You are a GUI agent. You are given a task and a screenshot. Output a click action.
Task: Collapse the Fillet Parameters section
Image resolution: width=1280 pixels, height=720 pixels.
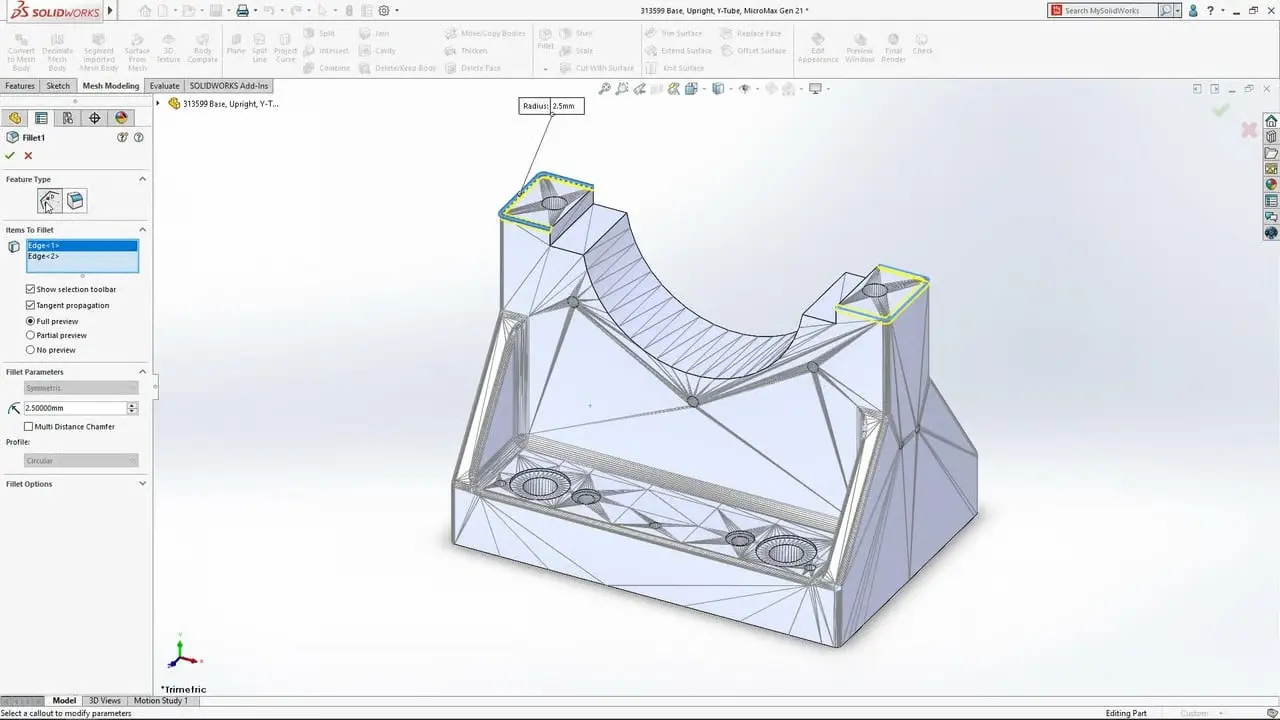[142, 372]
